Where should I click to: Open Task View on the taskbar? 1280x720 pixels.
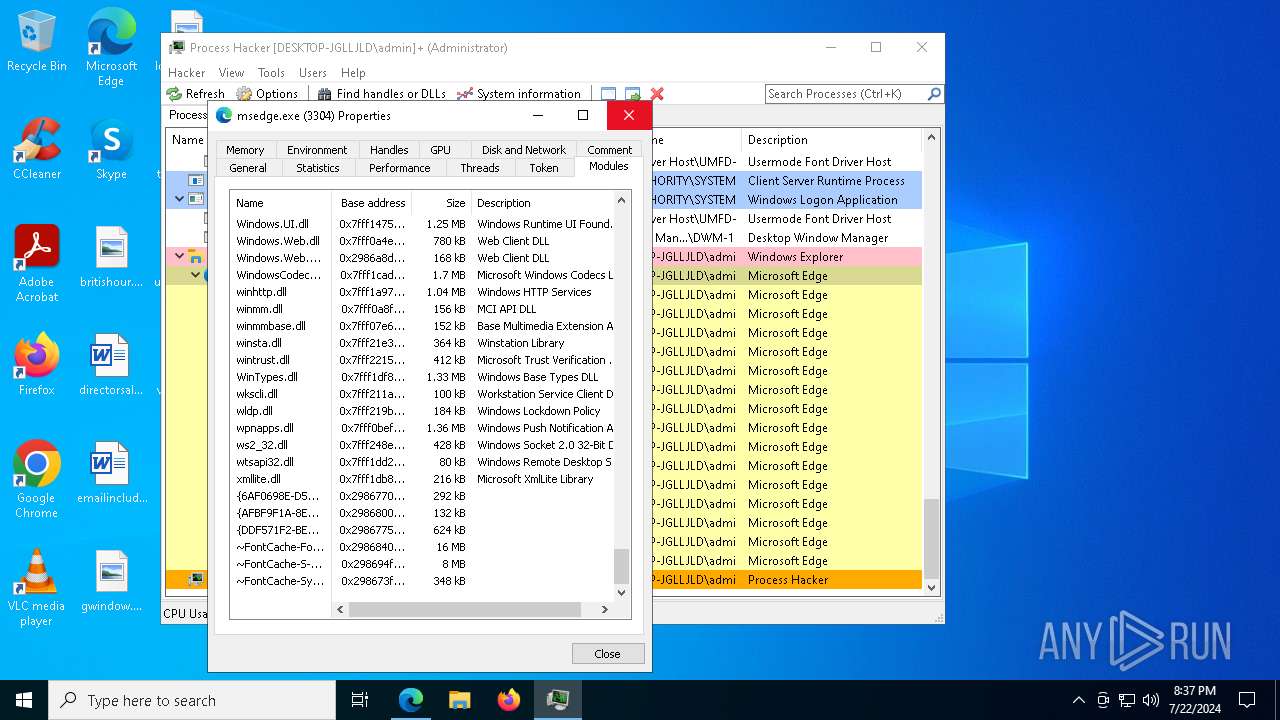click(360, 700)
